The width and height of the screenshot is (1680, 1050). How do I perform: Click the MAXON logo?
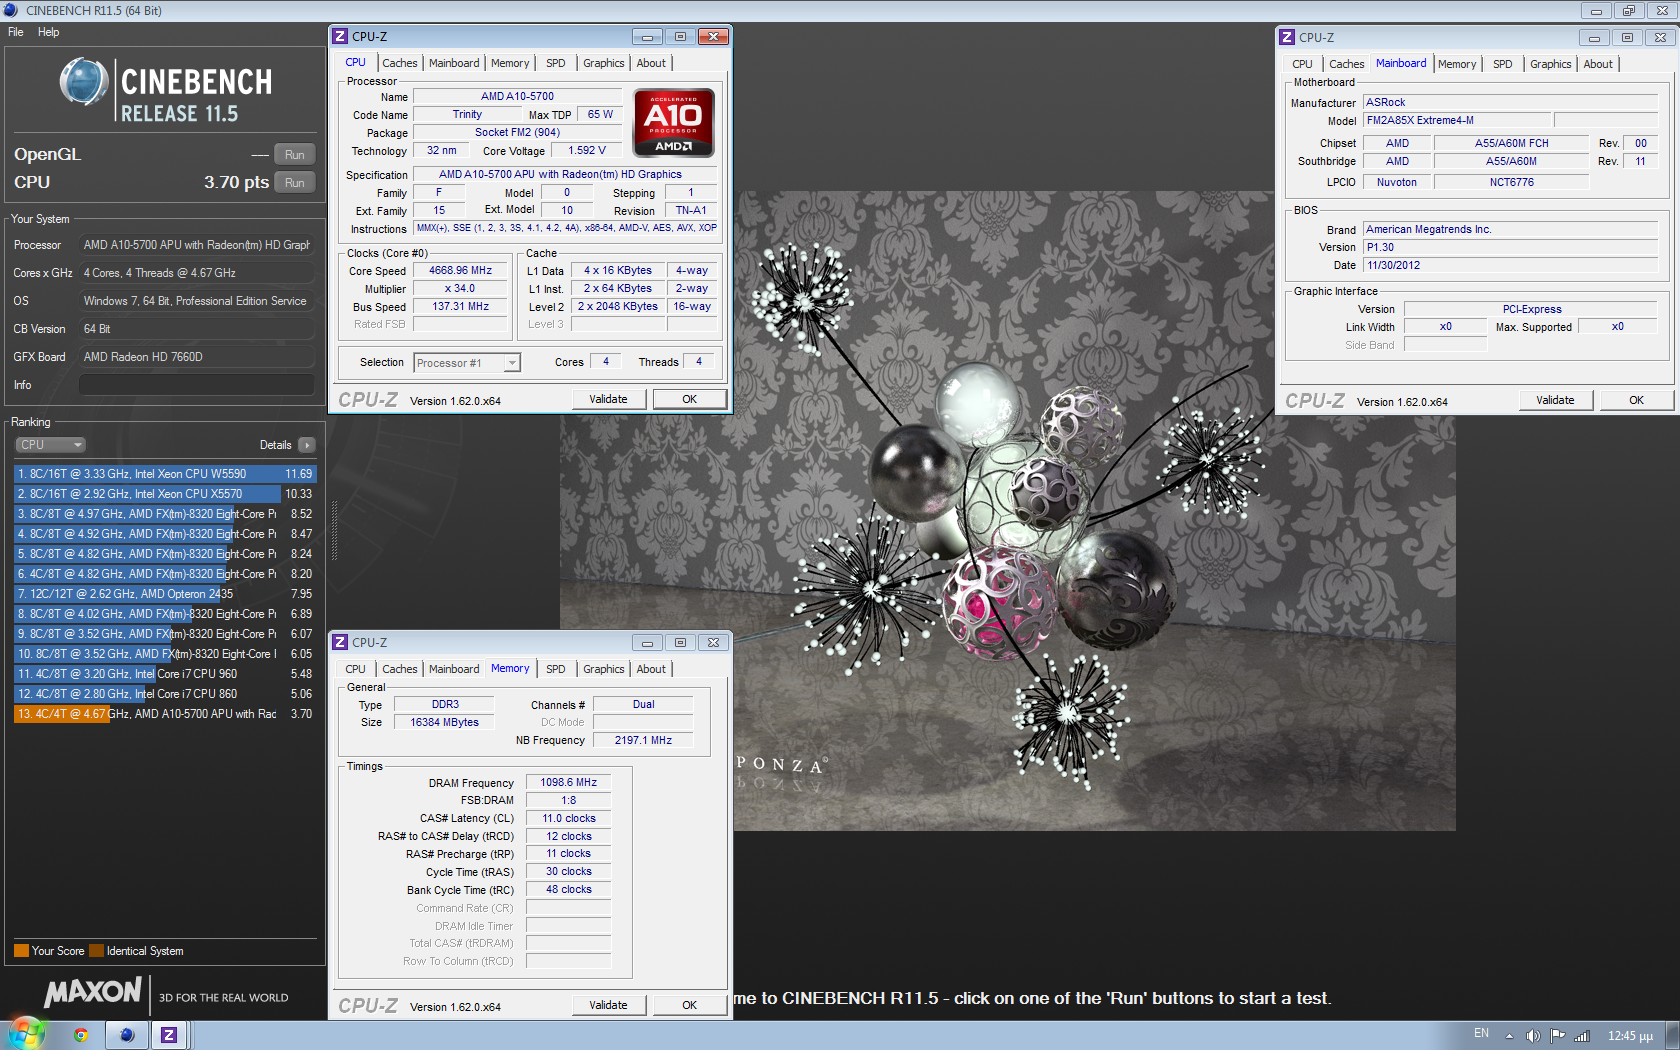93,992
